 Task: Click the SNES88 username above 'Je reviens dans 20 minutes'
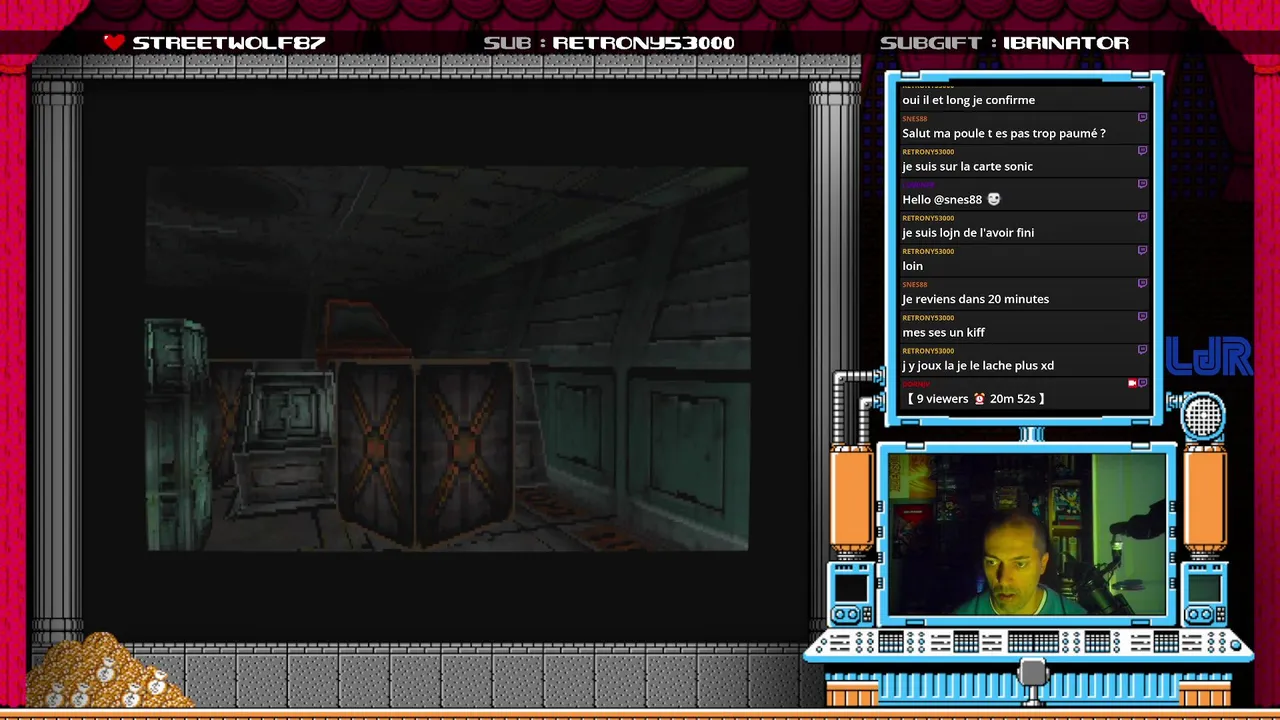(x=914, y=284)
